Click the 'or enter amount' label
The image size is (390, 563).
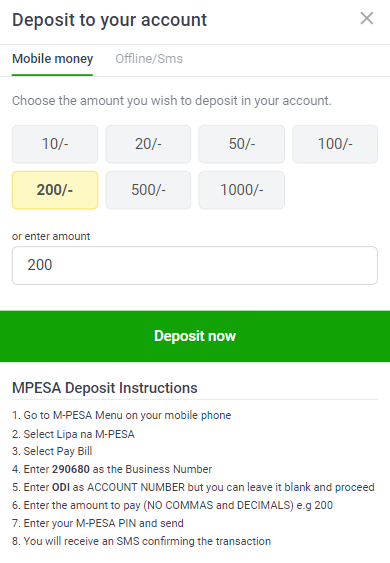tap(51, 236)
